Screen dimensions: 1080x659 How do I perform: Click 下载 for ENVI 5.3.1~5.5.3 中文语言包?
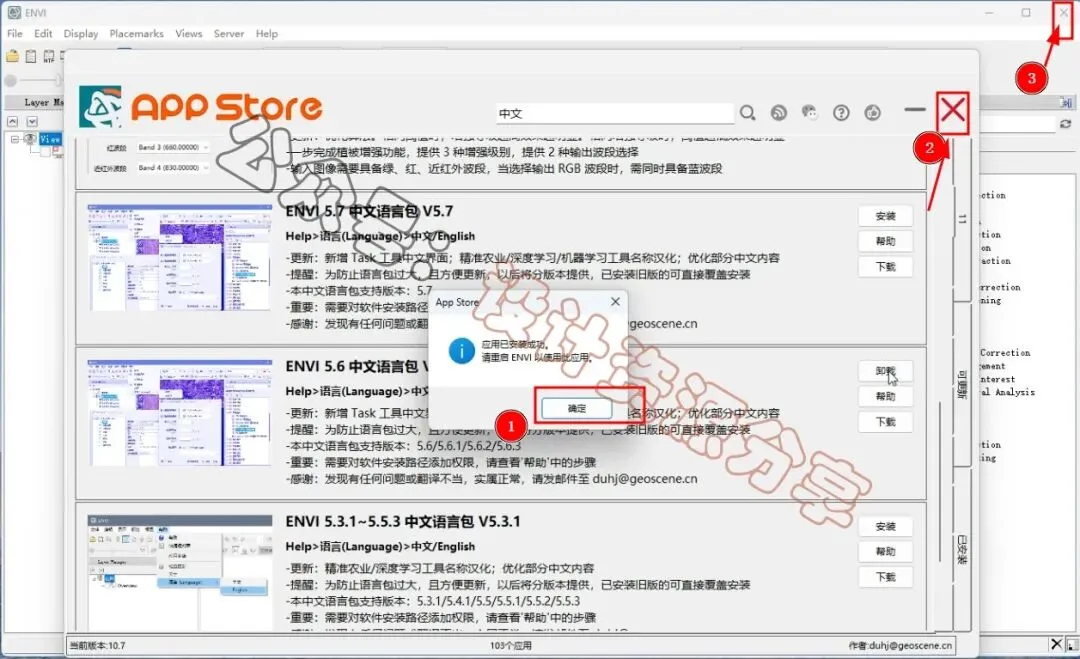(x=885, y=576)
